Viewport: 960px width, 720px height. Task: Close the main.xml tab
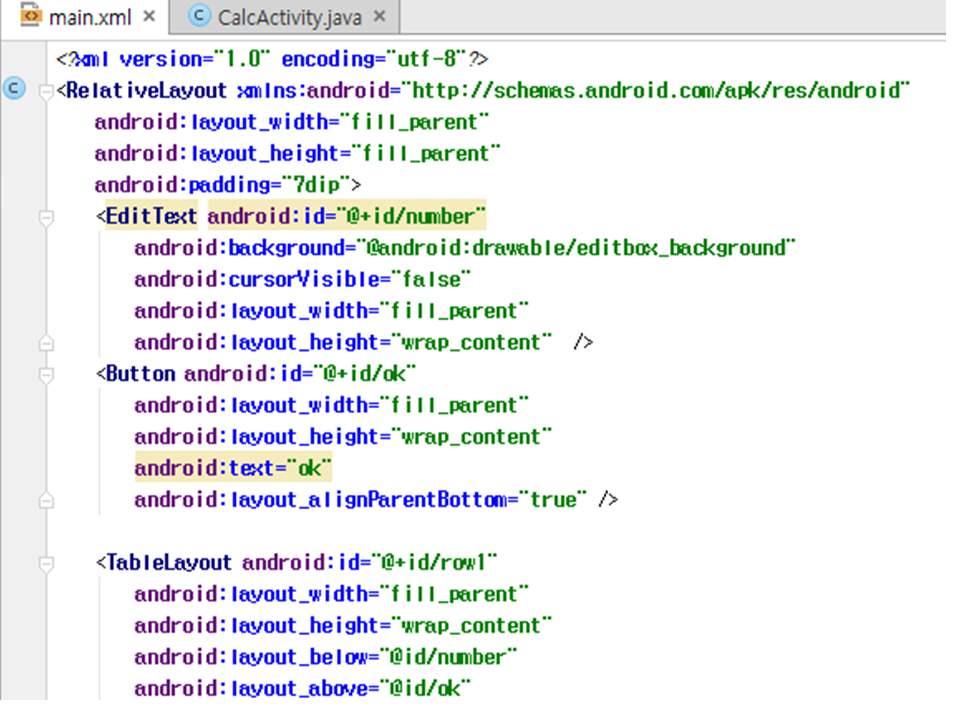coord(150,17)
